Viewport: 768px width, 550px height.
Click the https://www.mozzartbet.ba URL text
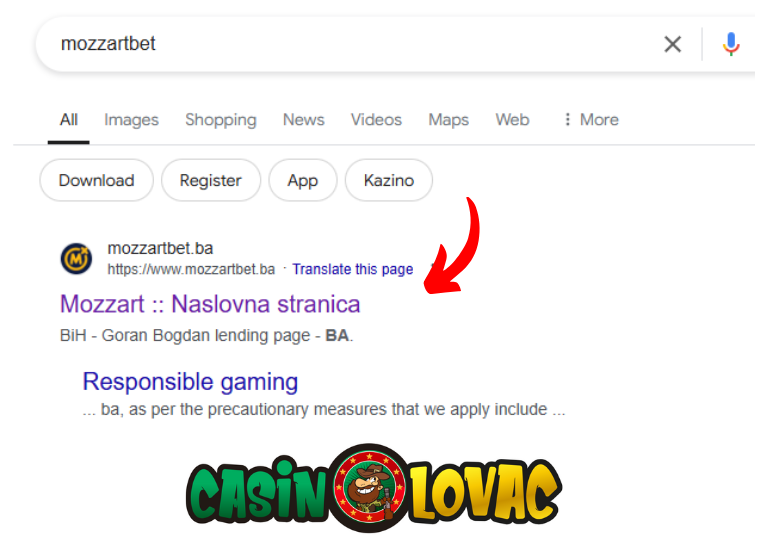coord(191,269)
